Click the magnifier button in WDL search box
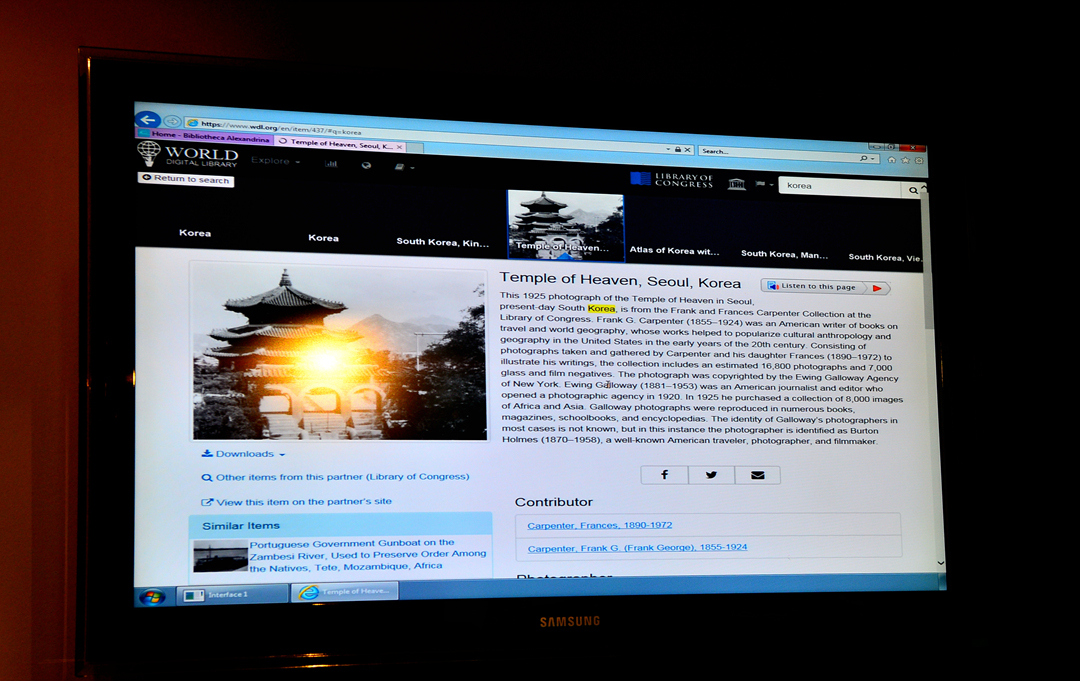The image size is (1080, 681). [x=913, y=190]
